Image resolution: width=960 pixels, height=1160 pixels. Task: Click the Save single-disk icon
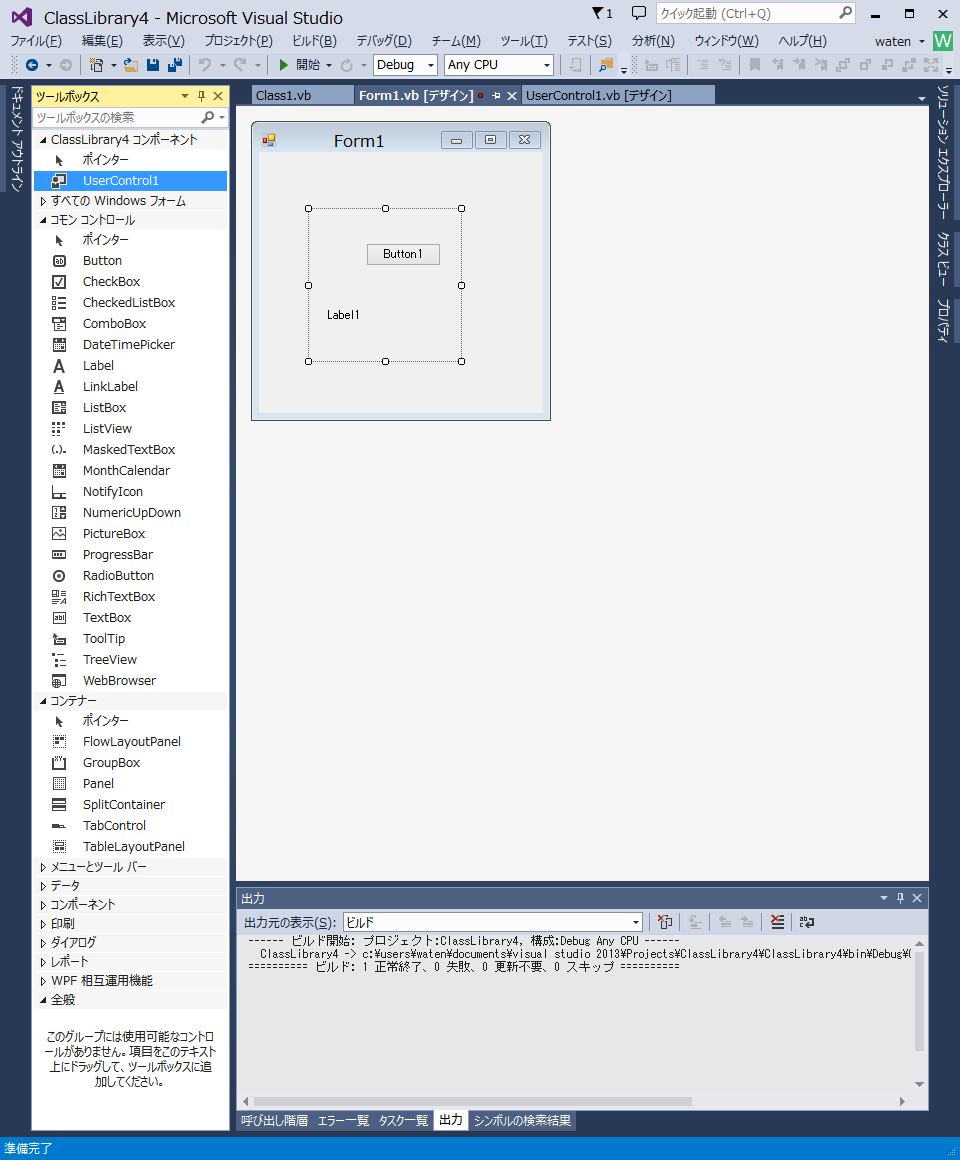[152, 65]
